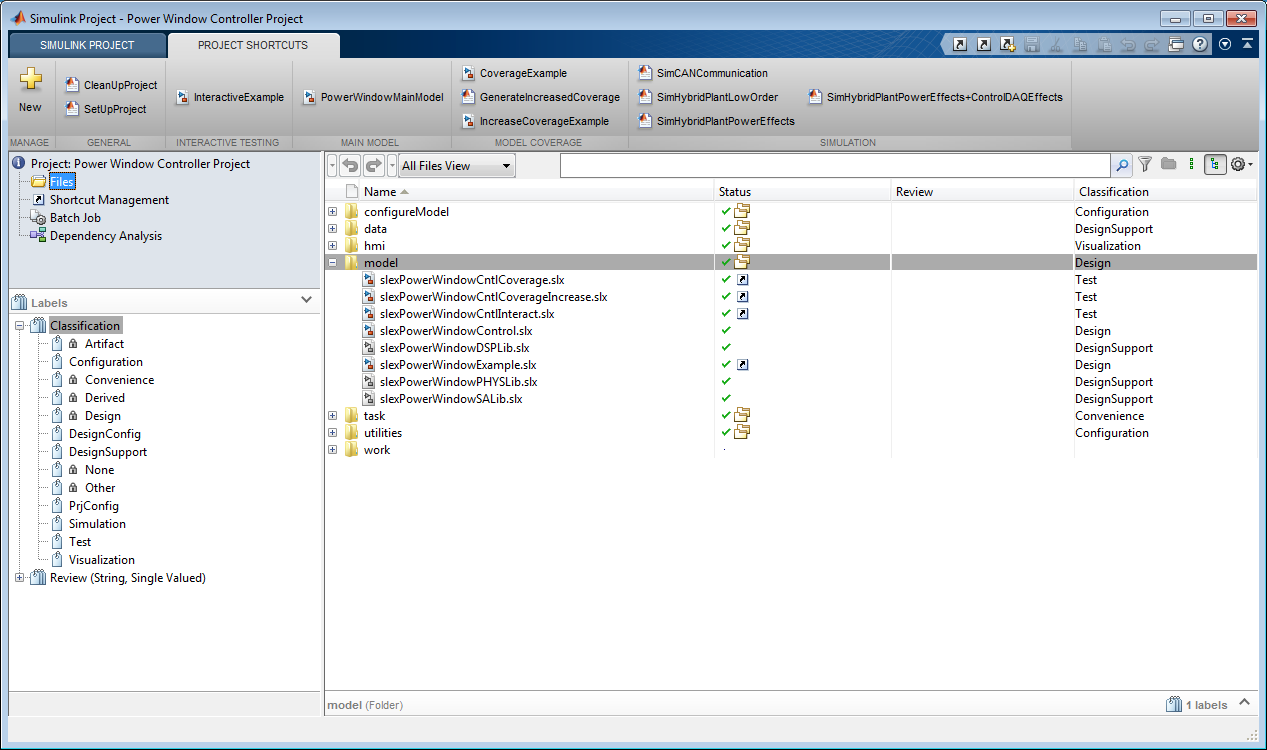Expand the configureModel folder
This screenshot has width=1267, height=750.
333,212
